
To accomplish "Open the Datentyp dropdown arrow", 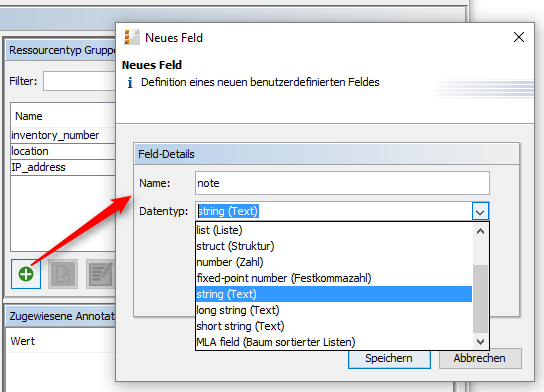I will coord(480,211).
